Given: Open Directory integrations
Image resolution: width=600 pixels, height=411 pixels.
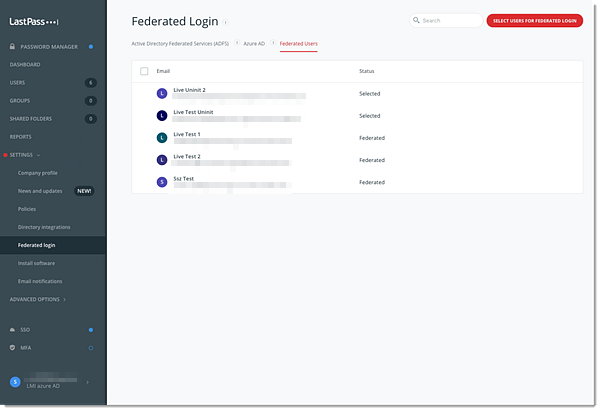Looking at the screenshot, I should (x=44, y=227).
